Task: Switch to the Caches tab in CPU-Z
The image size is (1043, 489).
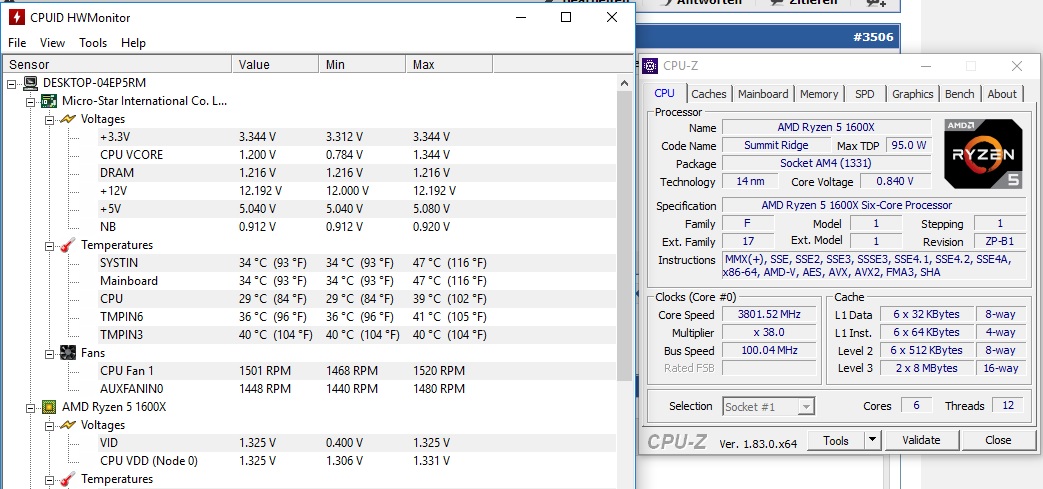Action: (708, 94)
